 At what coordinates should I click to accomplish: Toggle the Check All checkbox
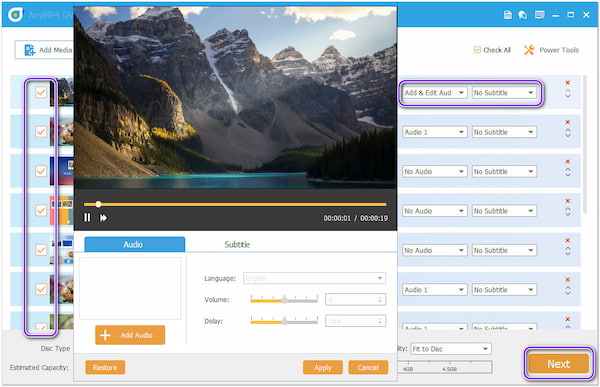(x=477, y=50)
